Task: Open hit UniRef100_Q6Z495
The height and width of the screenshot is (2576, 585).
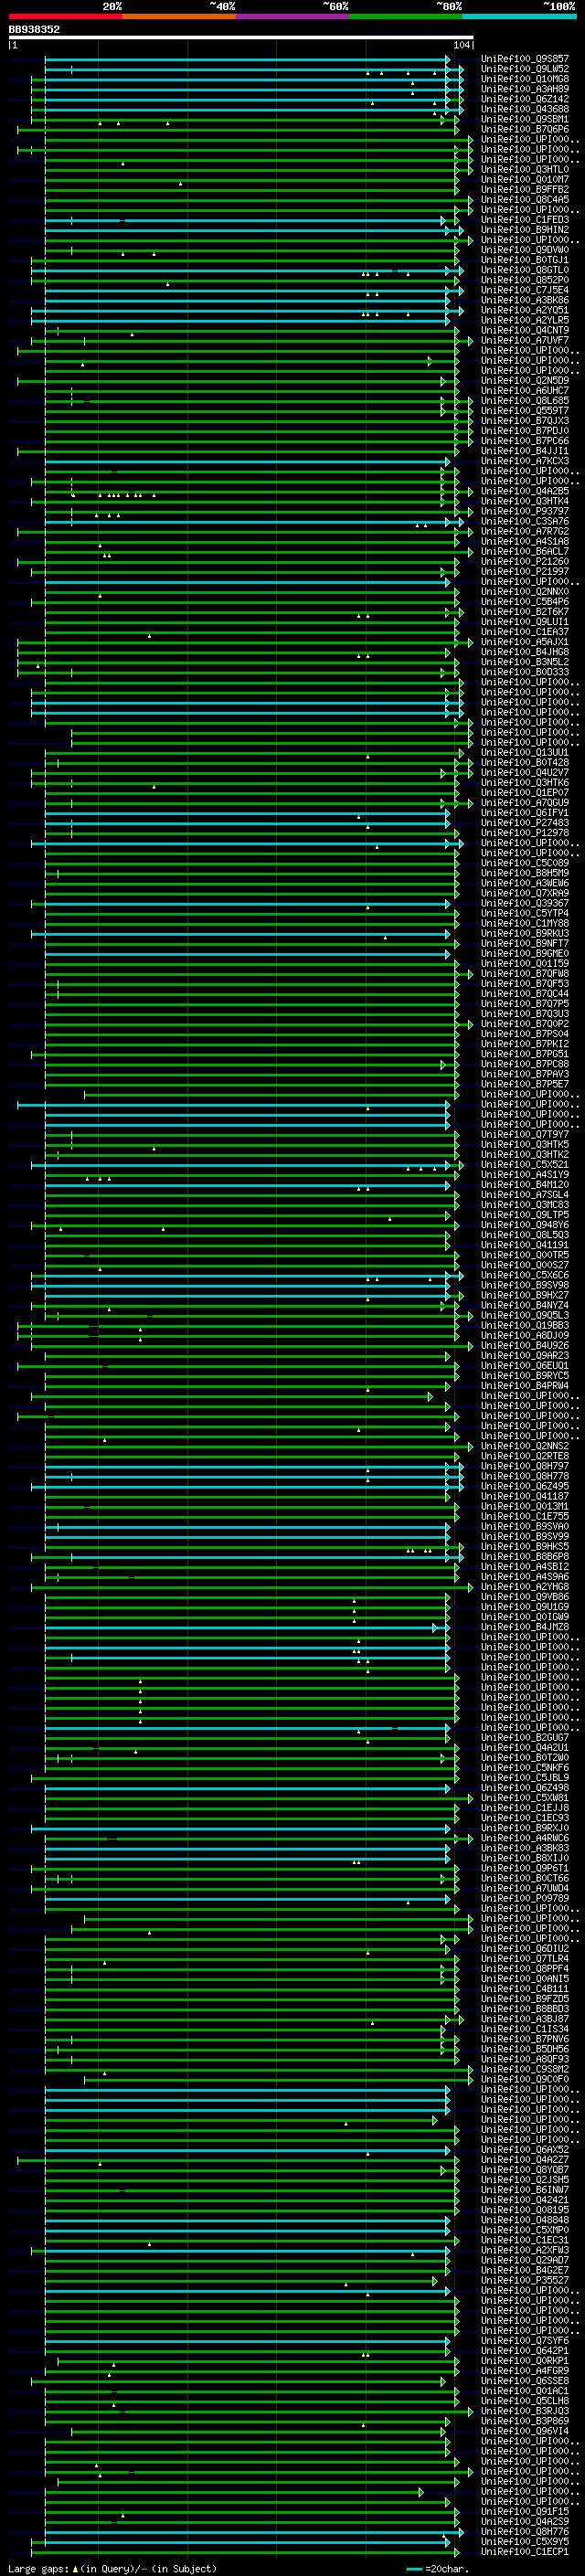Action: click(524, 1487)
